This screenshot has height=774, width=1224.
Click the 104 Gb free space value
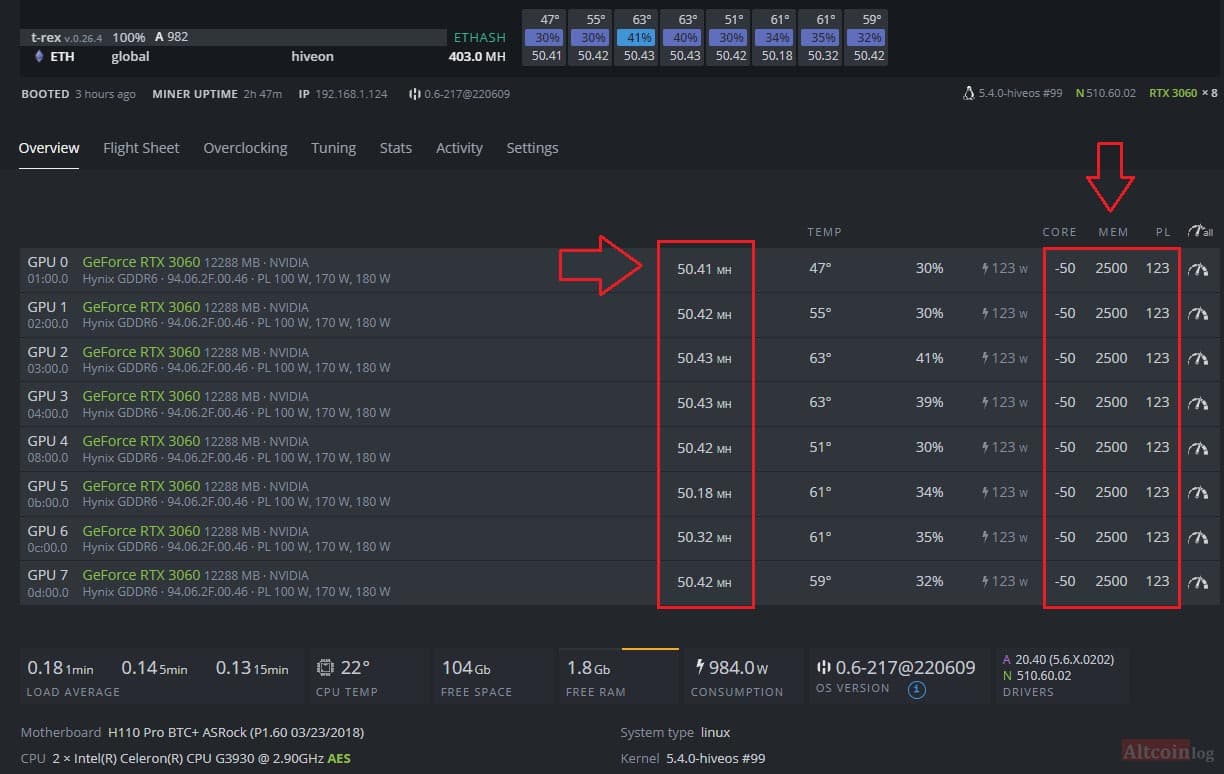click(x=466, y=667)
